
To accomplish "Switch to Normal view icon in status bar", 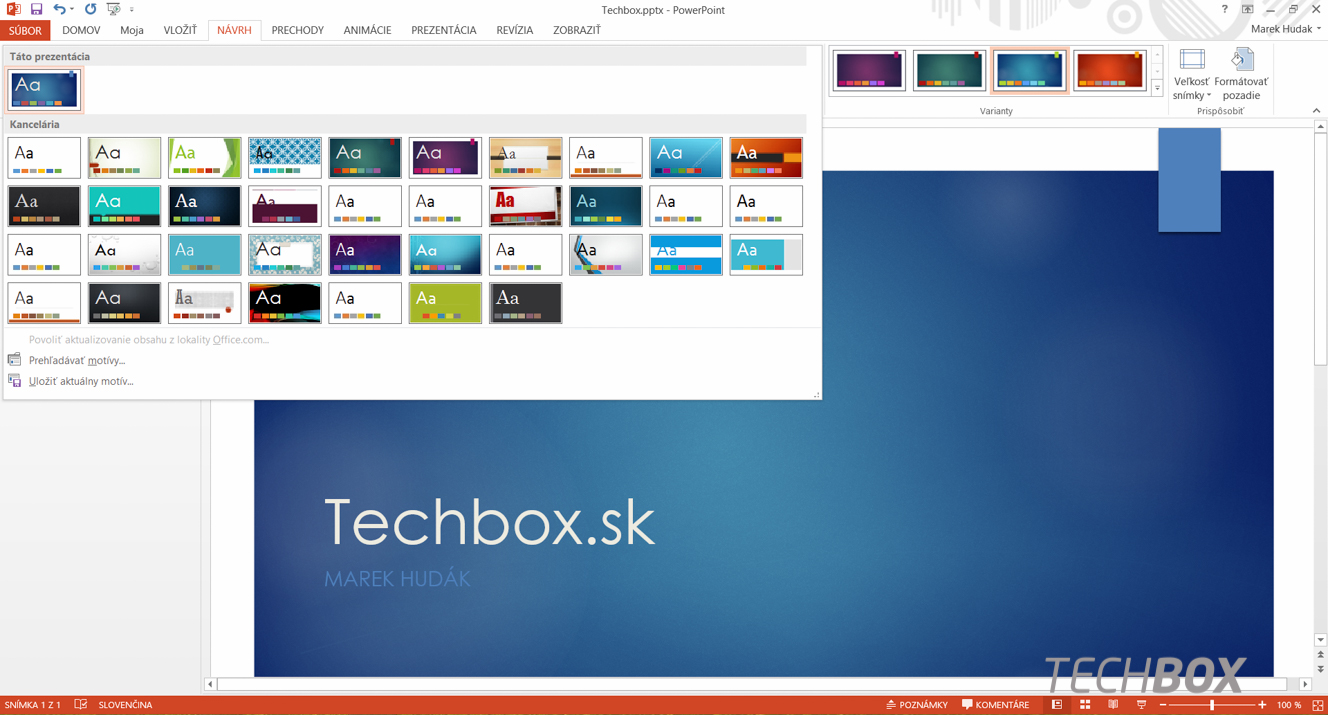I will coord(1057,705).
